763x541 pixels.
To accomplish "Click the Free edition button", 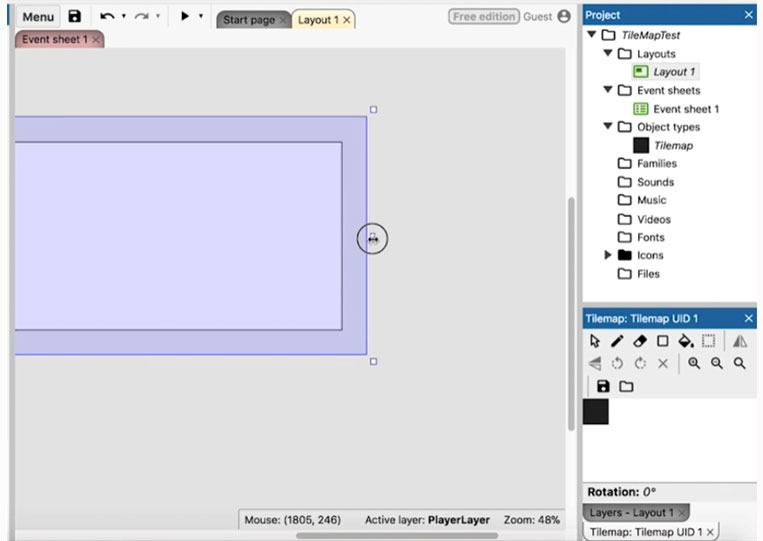I will click(x=484, y=17).
